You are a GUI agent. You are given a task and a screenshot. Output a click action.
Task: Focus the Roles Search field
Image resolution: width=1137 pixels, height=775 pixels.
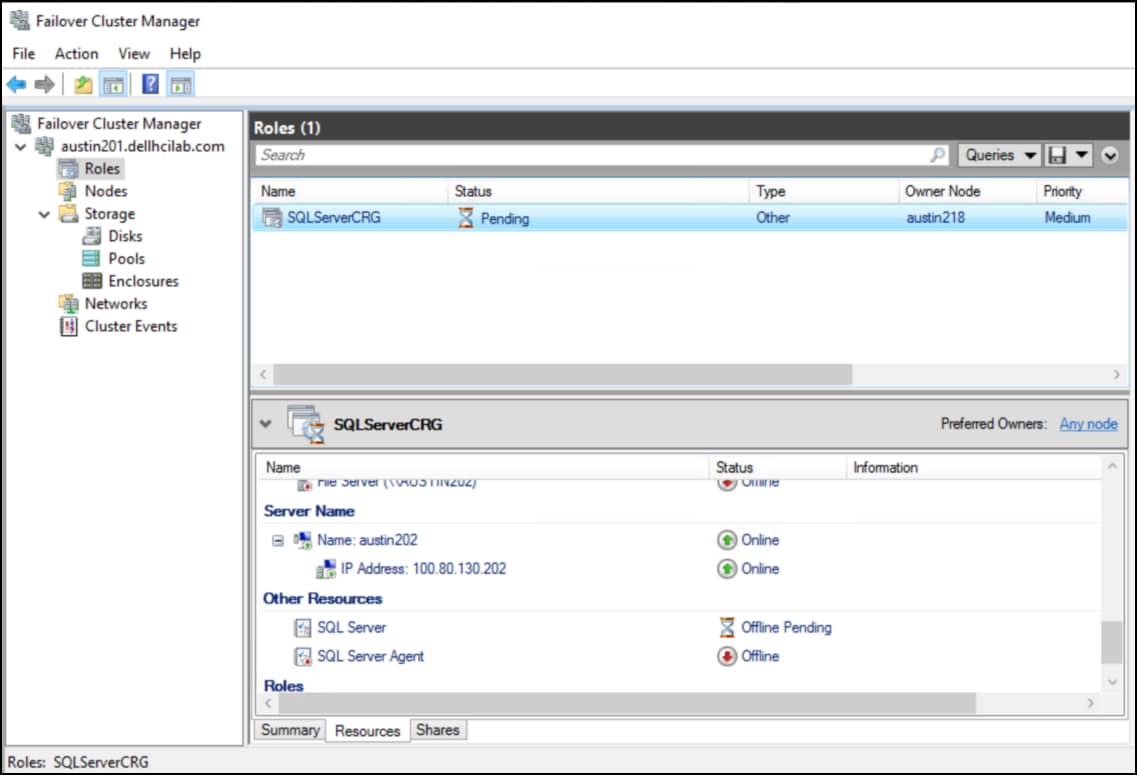602,155
